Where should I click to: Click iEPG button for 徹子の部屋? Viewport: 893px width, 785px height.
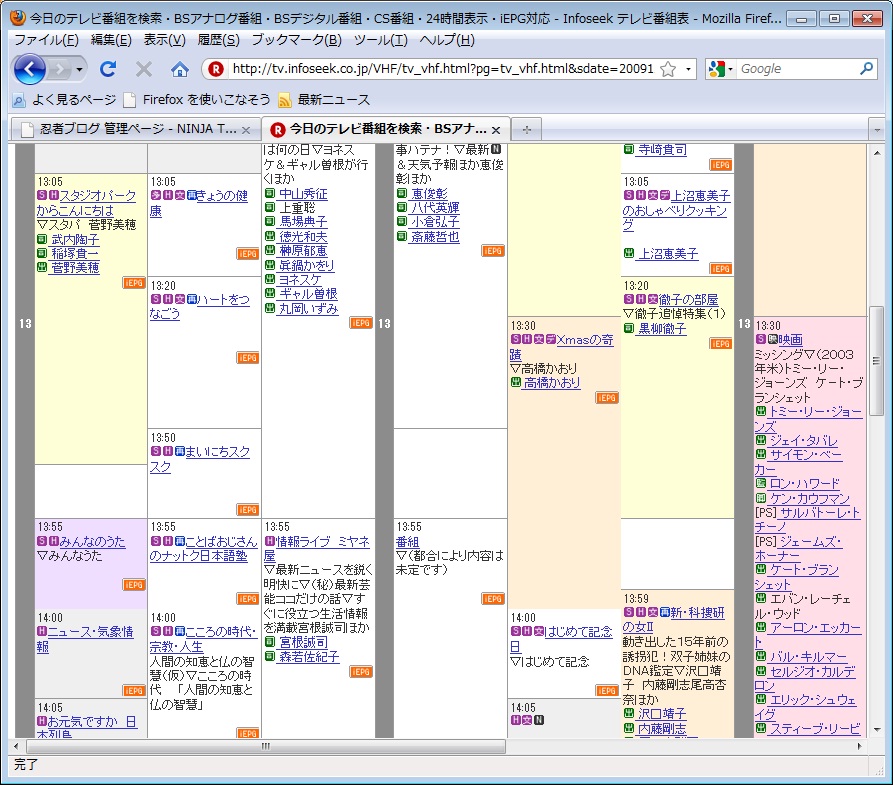(720, 344)
